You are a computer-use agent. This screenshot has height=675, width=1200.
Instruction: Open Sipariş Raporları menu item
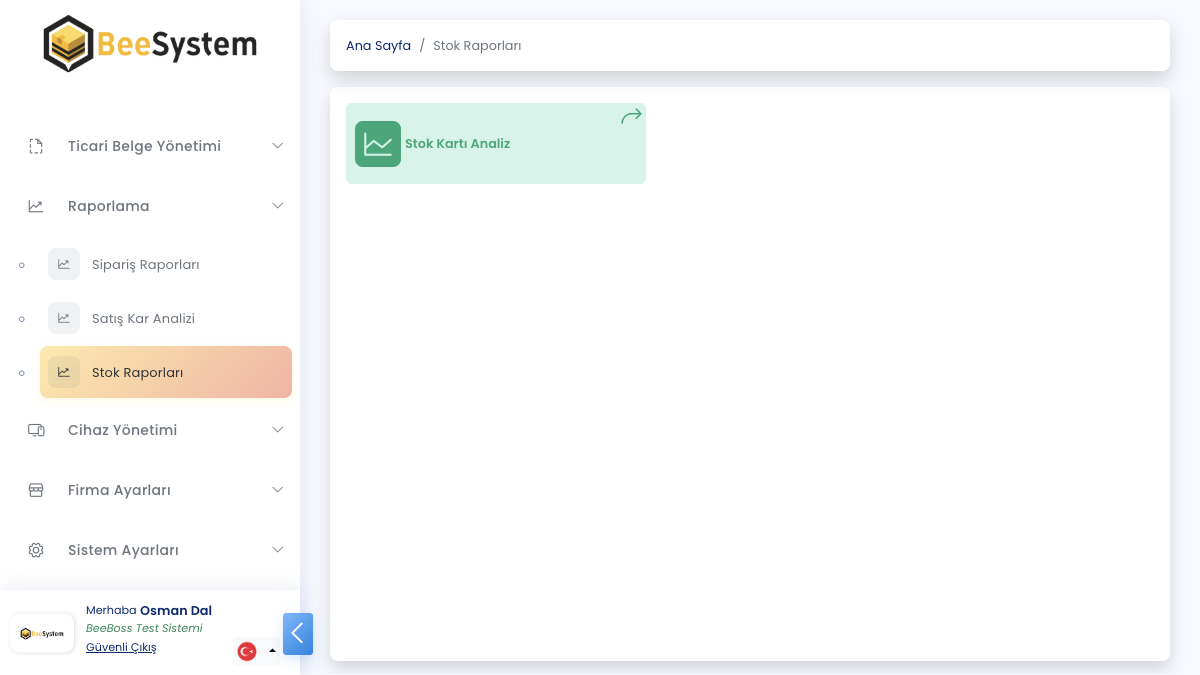coord(145,265)
